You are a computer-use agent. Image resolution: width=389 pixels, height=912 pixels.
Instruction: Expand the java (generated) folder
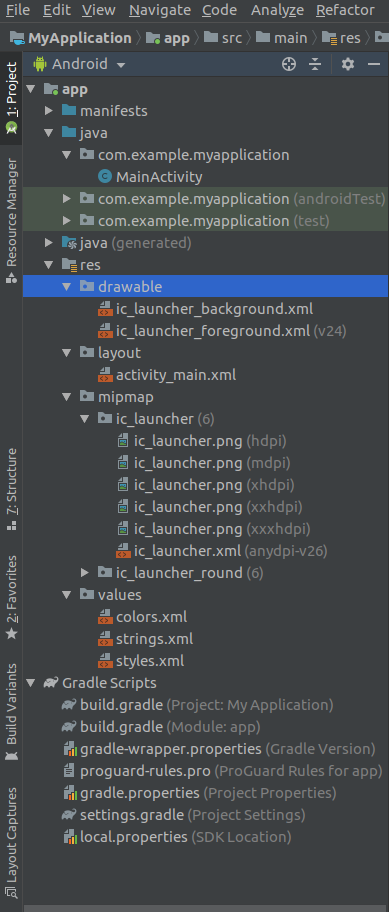point(49,243)
